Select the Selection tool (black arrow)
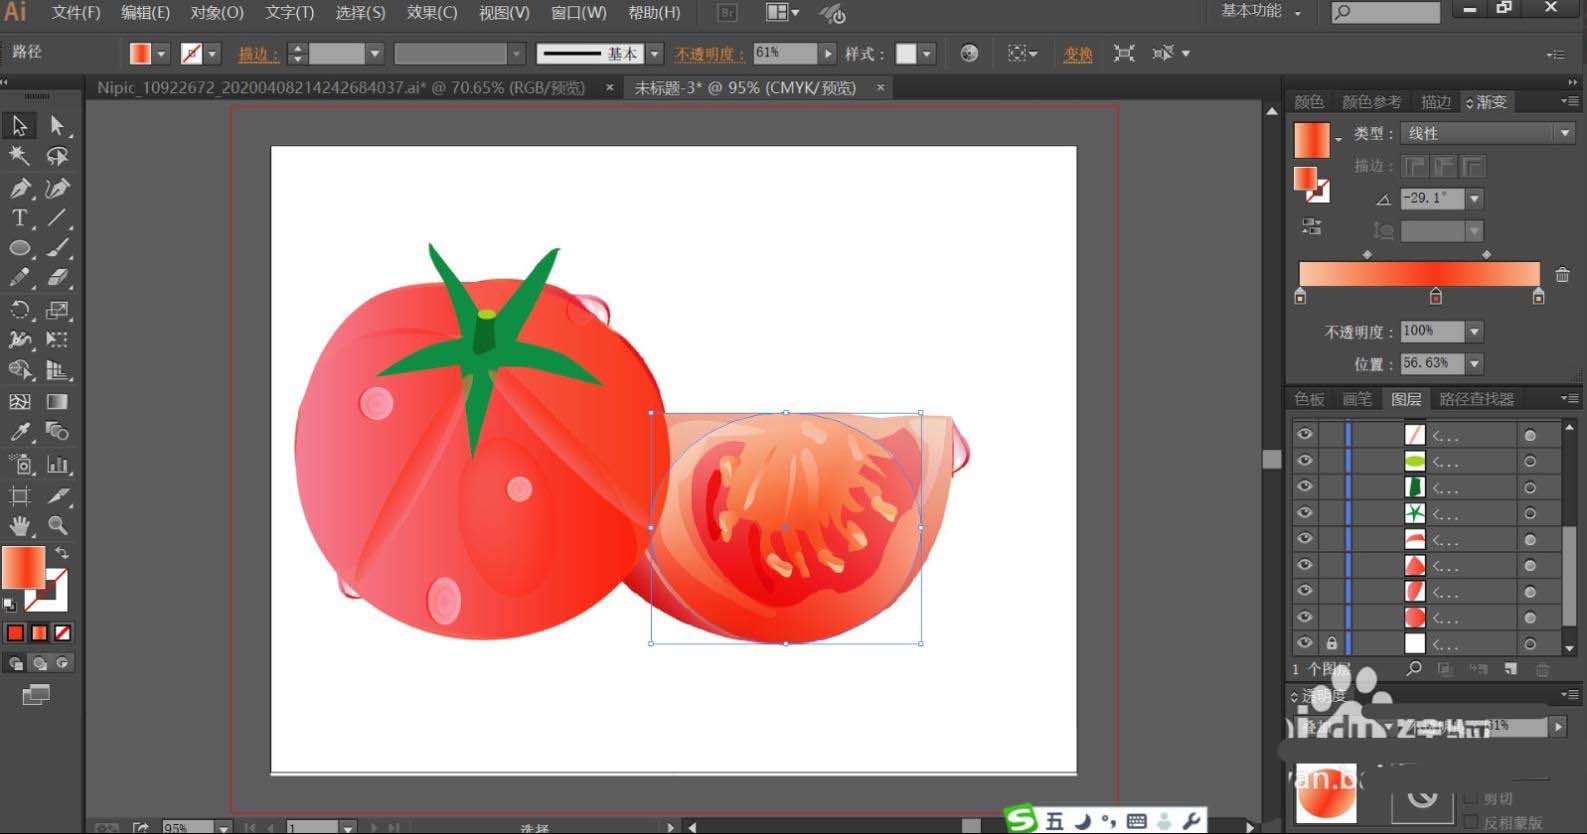Viewport: 1587px width, 834px height. (19, 125)
